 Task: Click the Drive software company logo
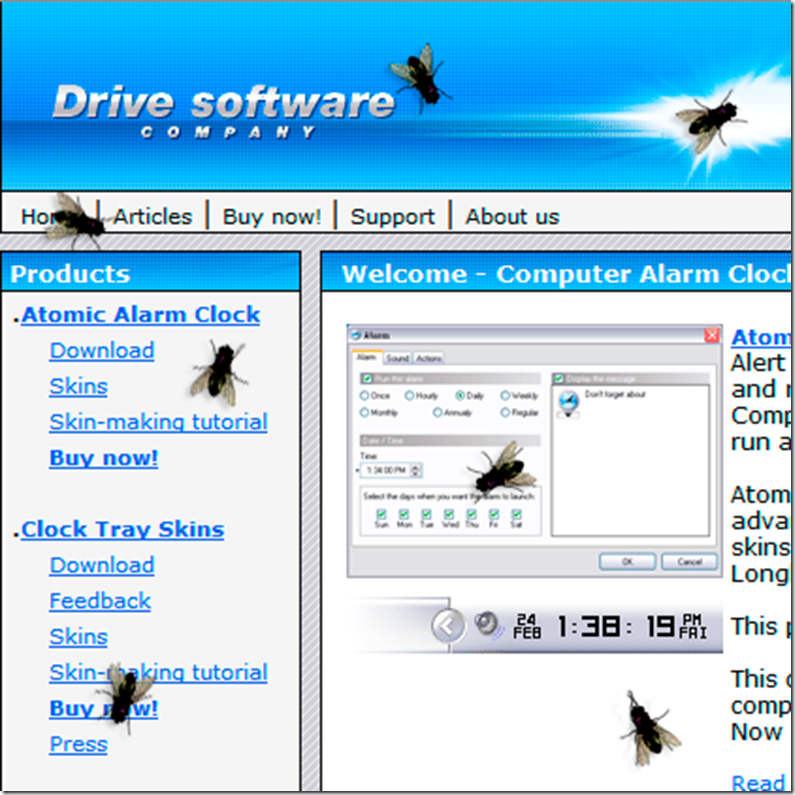[x=224, y=111]
